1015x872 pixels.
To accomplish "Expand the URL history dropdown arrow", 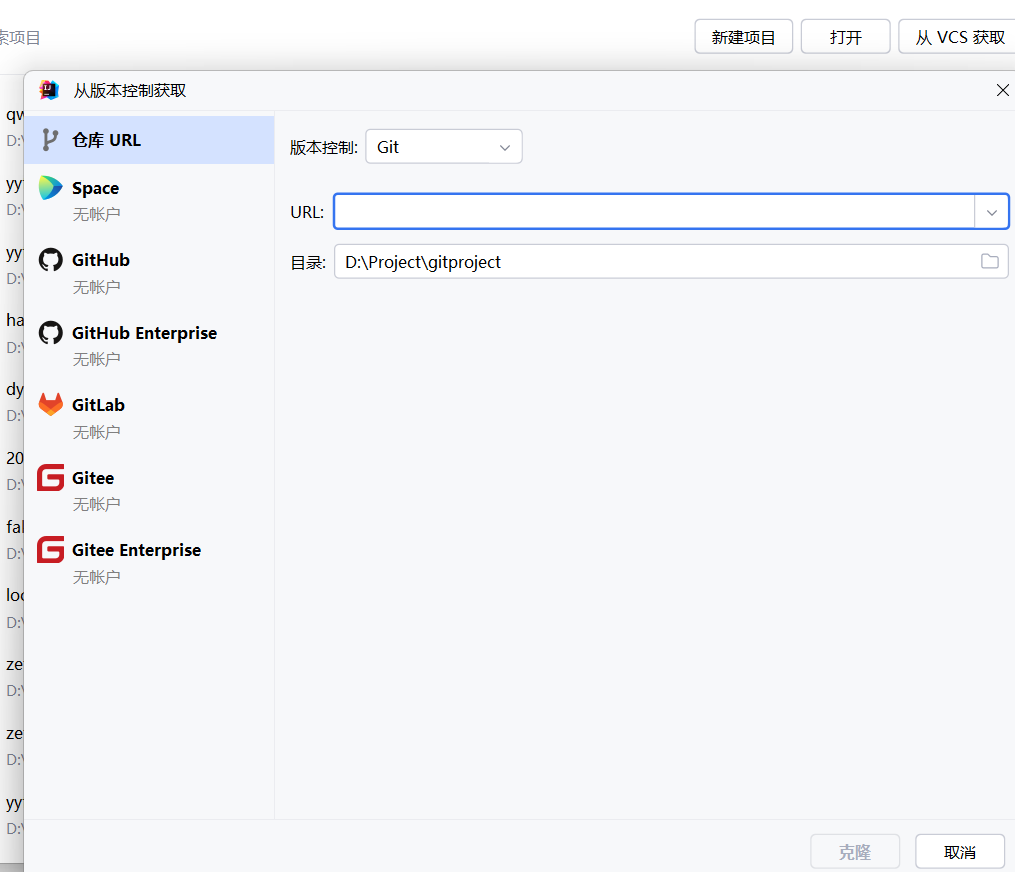I will [992, 212].
